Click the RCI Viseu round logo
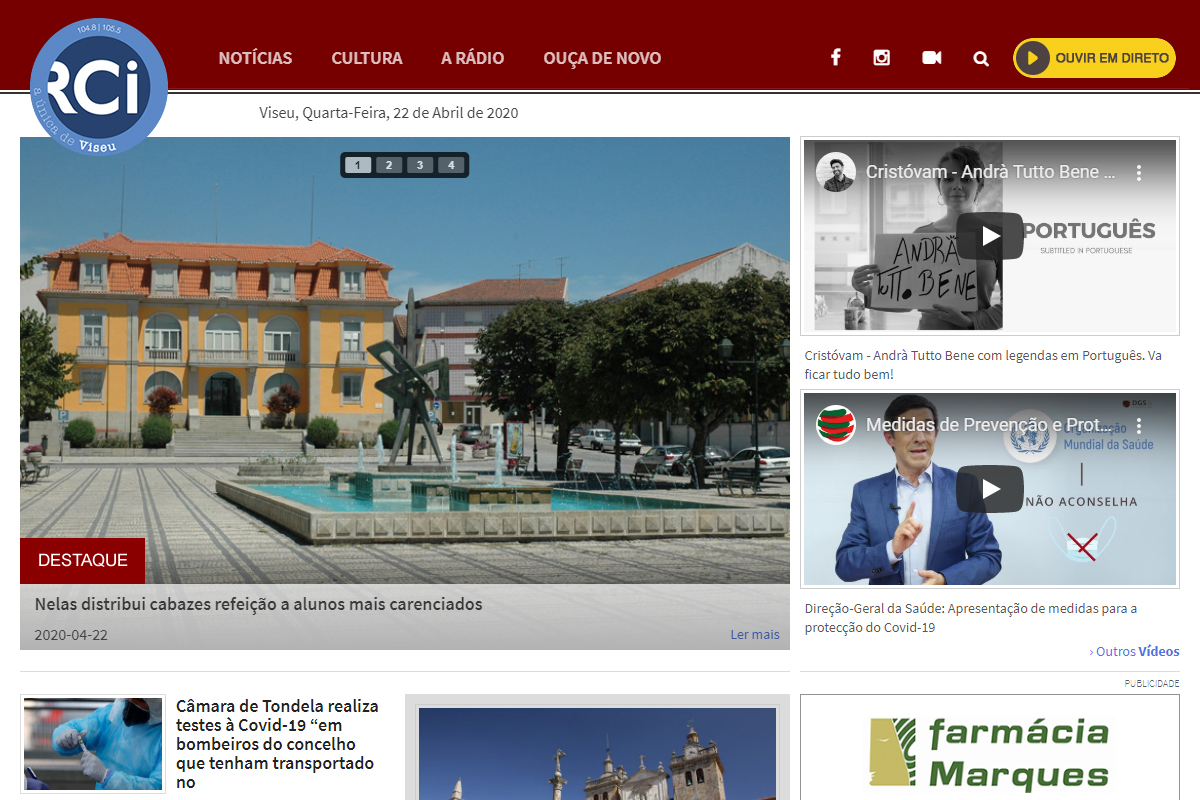This screenshot has height=800, width=1200. [x=98, y=87]
